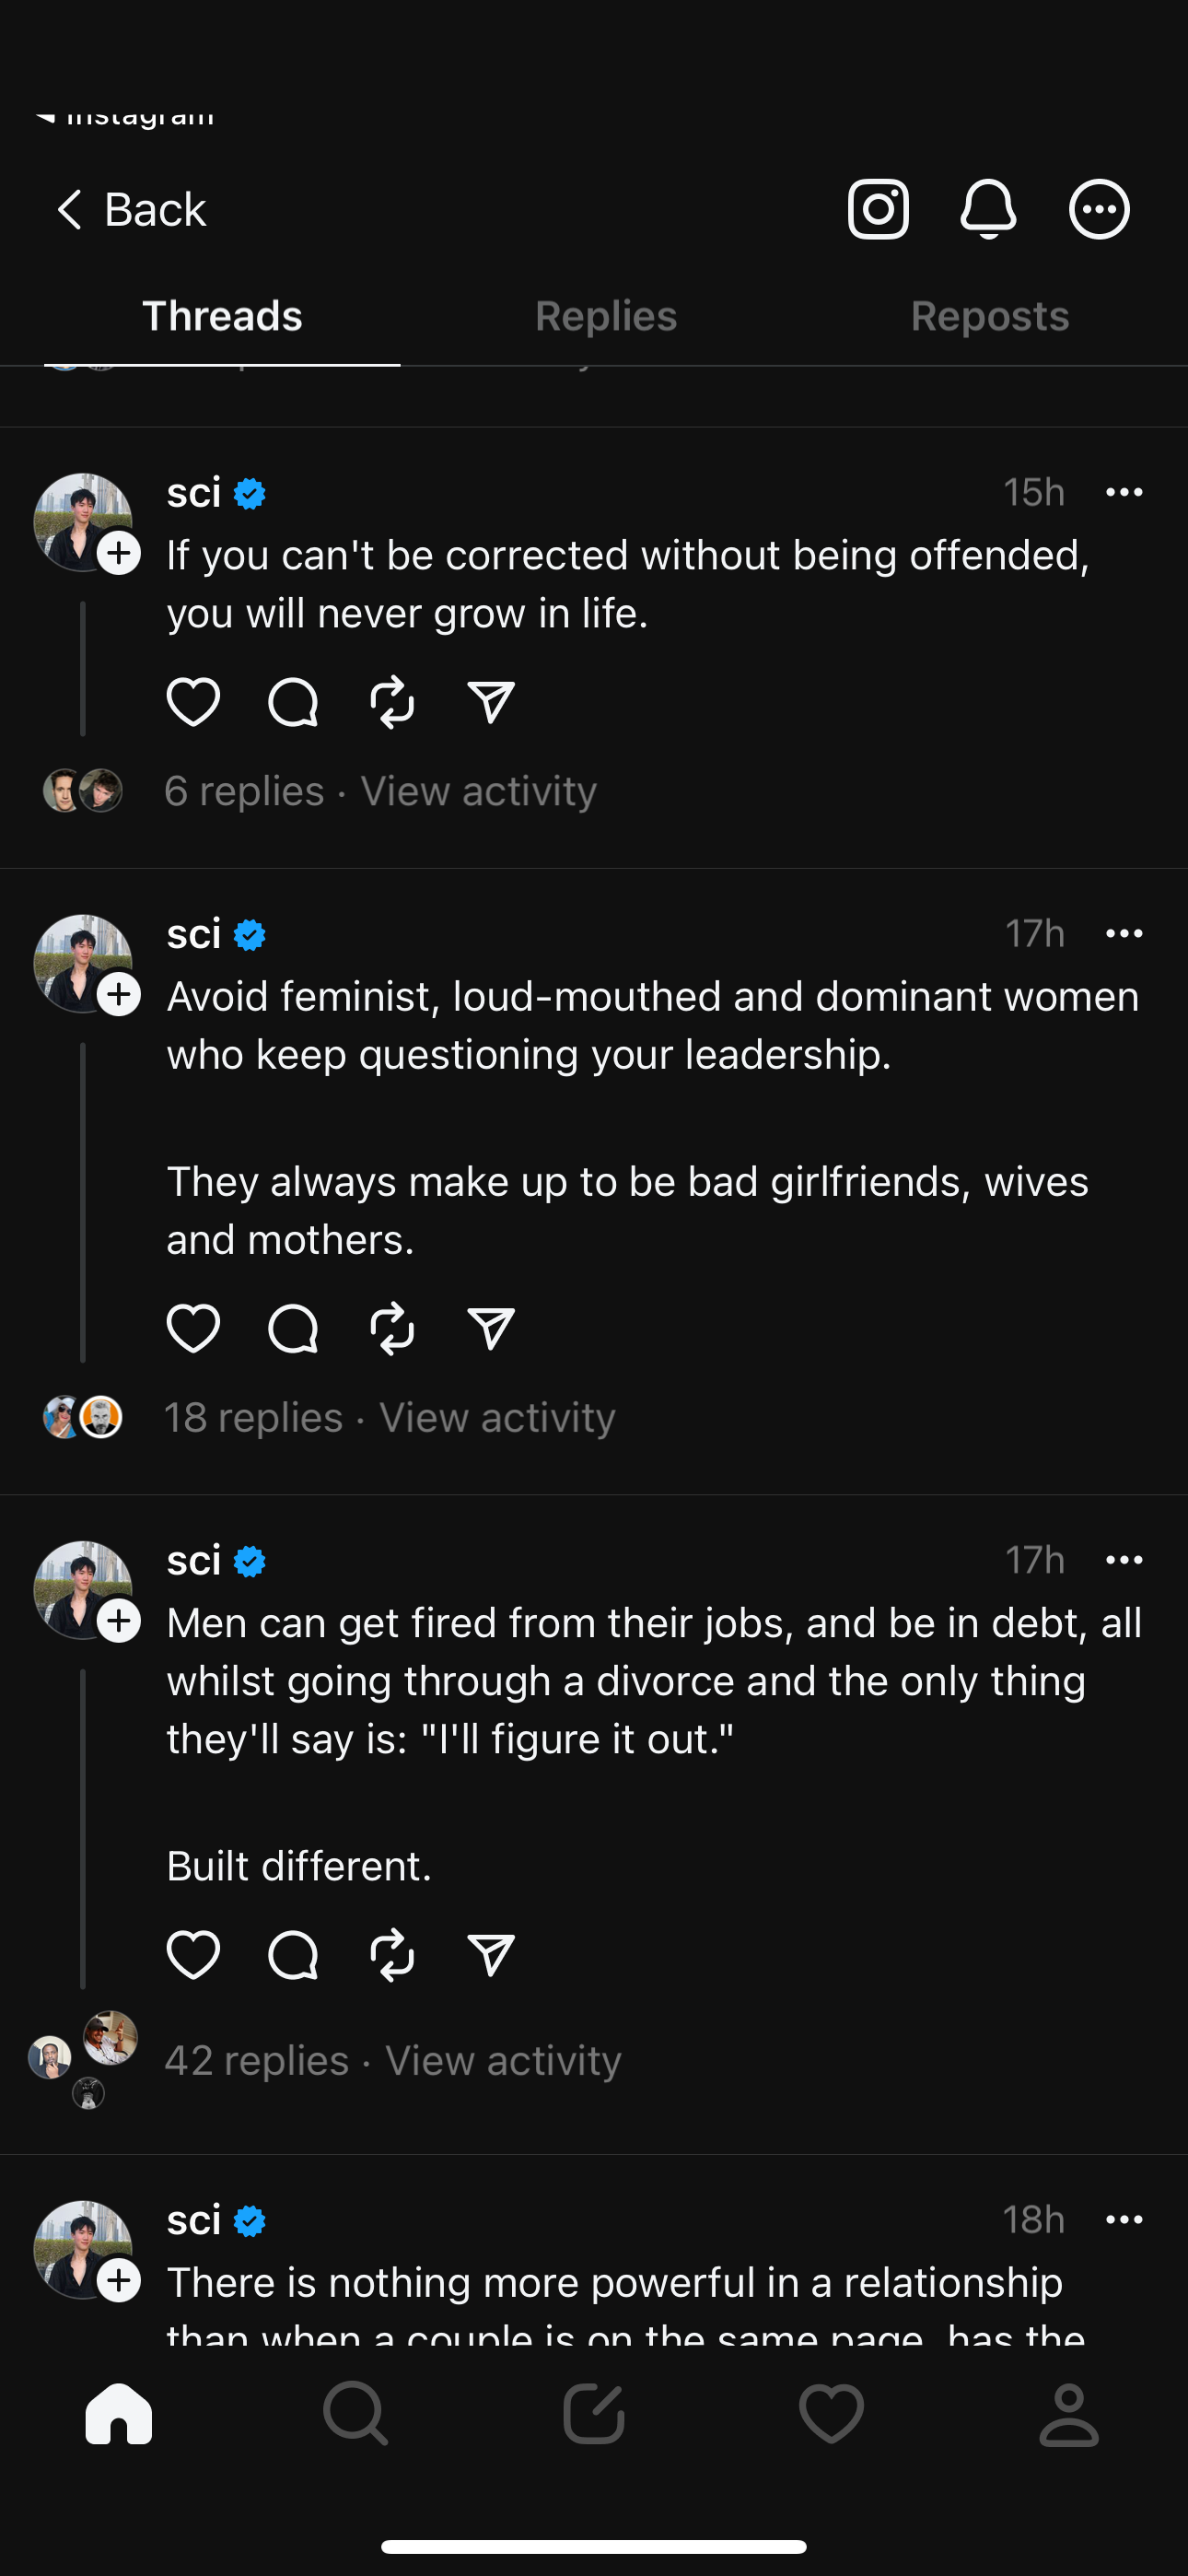Open the circled more options icon in header
Image resolution: width=1188 pixels, height=2576 pixels.
click(1099, 209)
